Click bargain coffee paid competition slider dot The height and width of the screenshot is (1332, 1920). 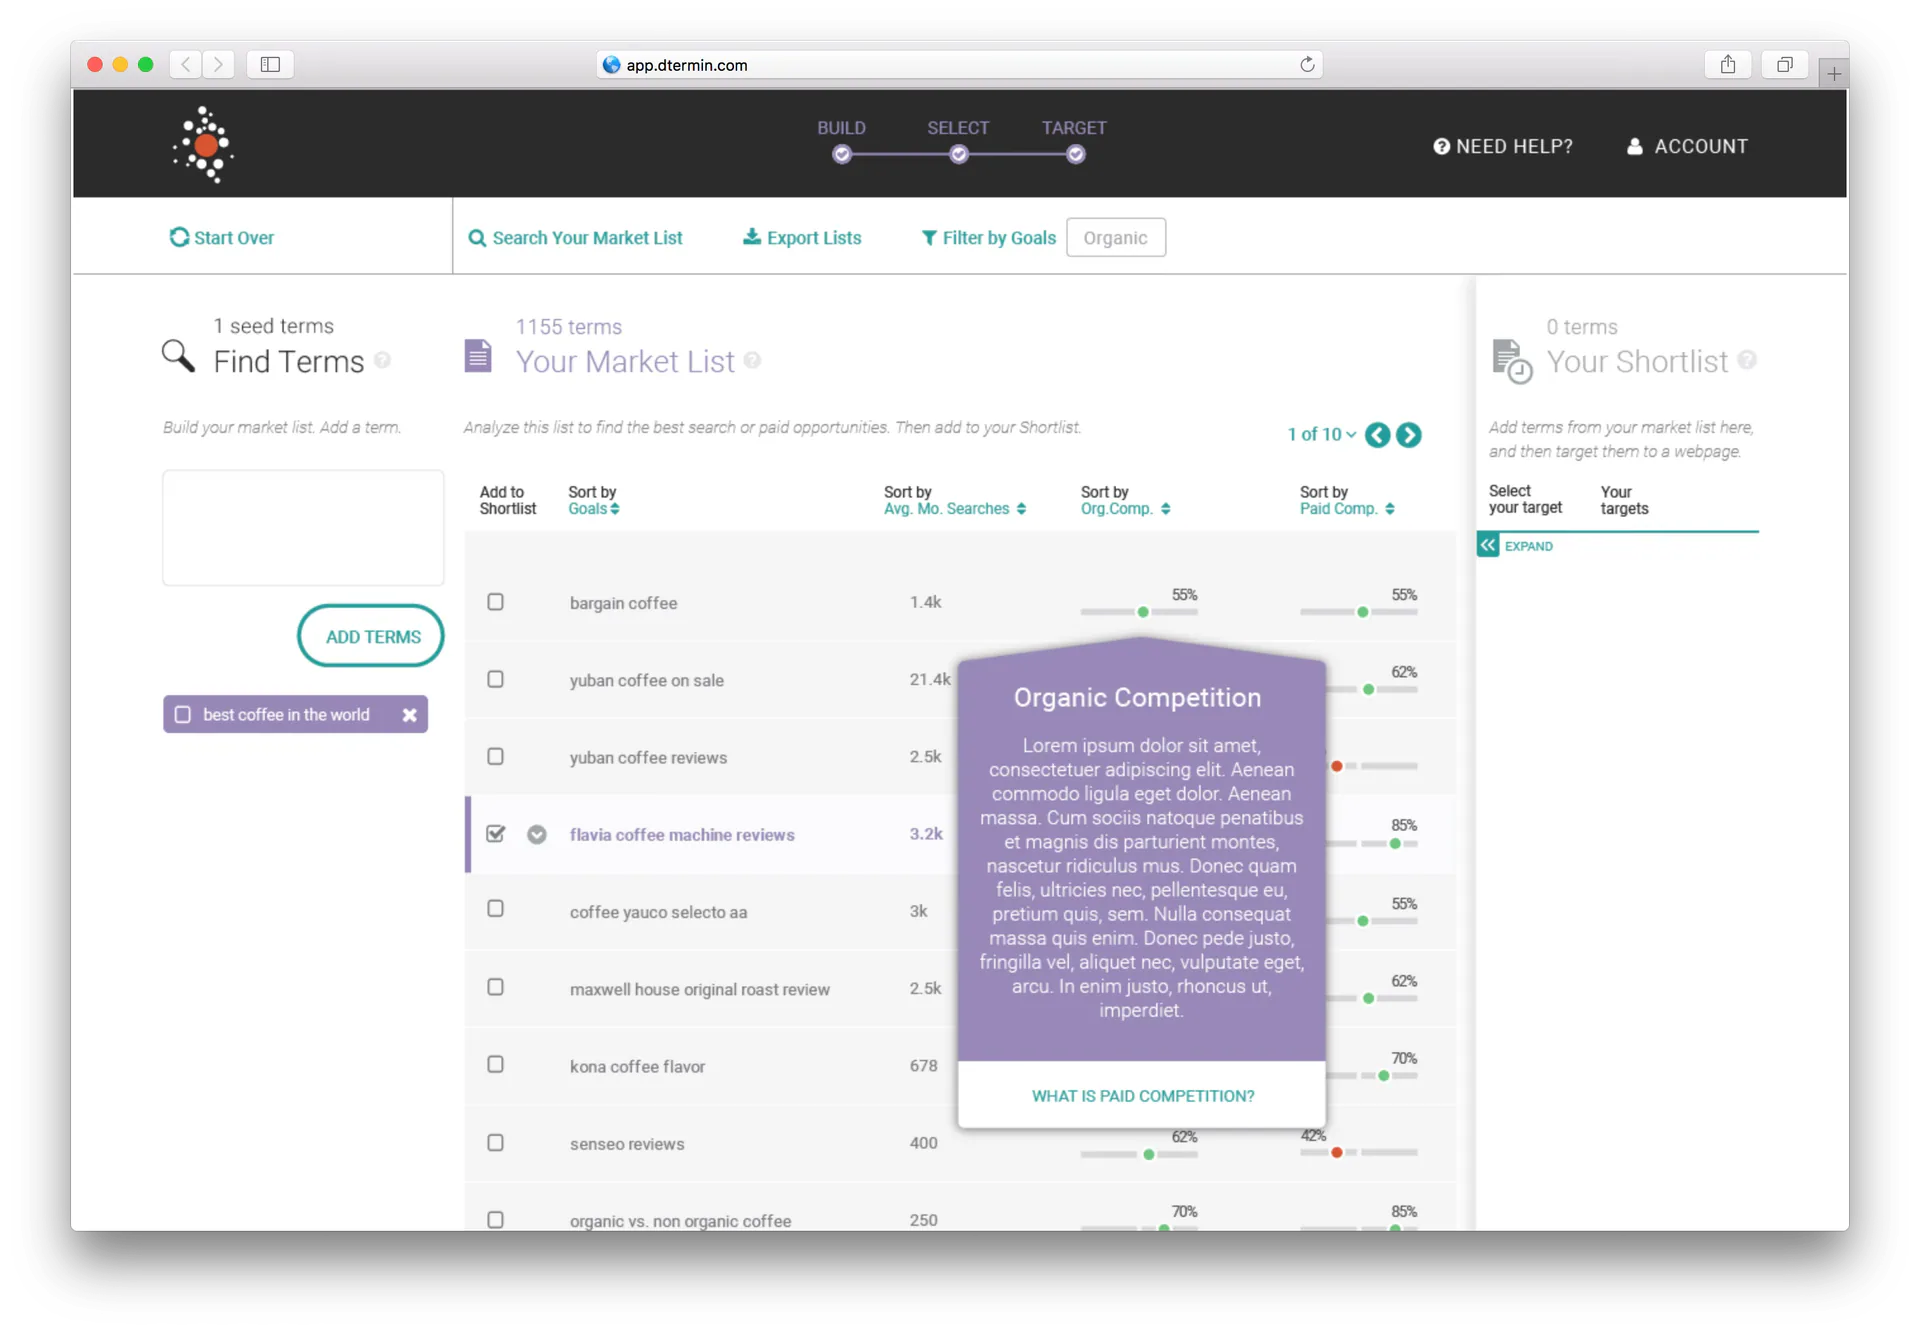click(x=1362, y=611)
